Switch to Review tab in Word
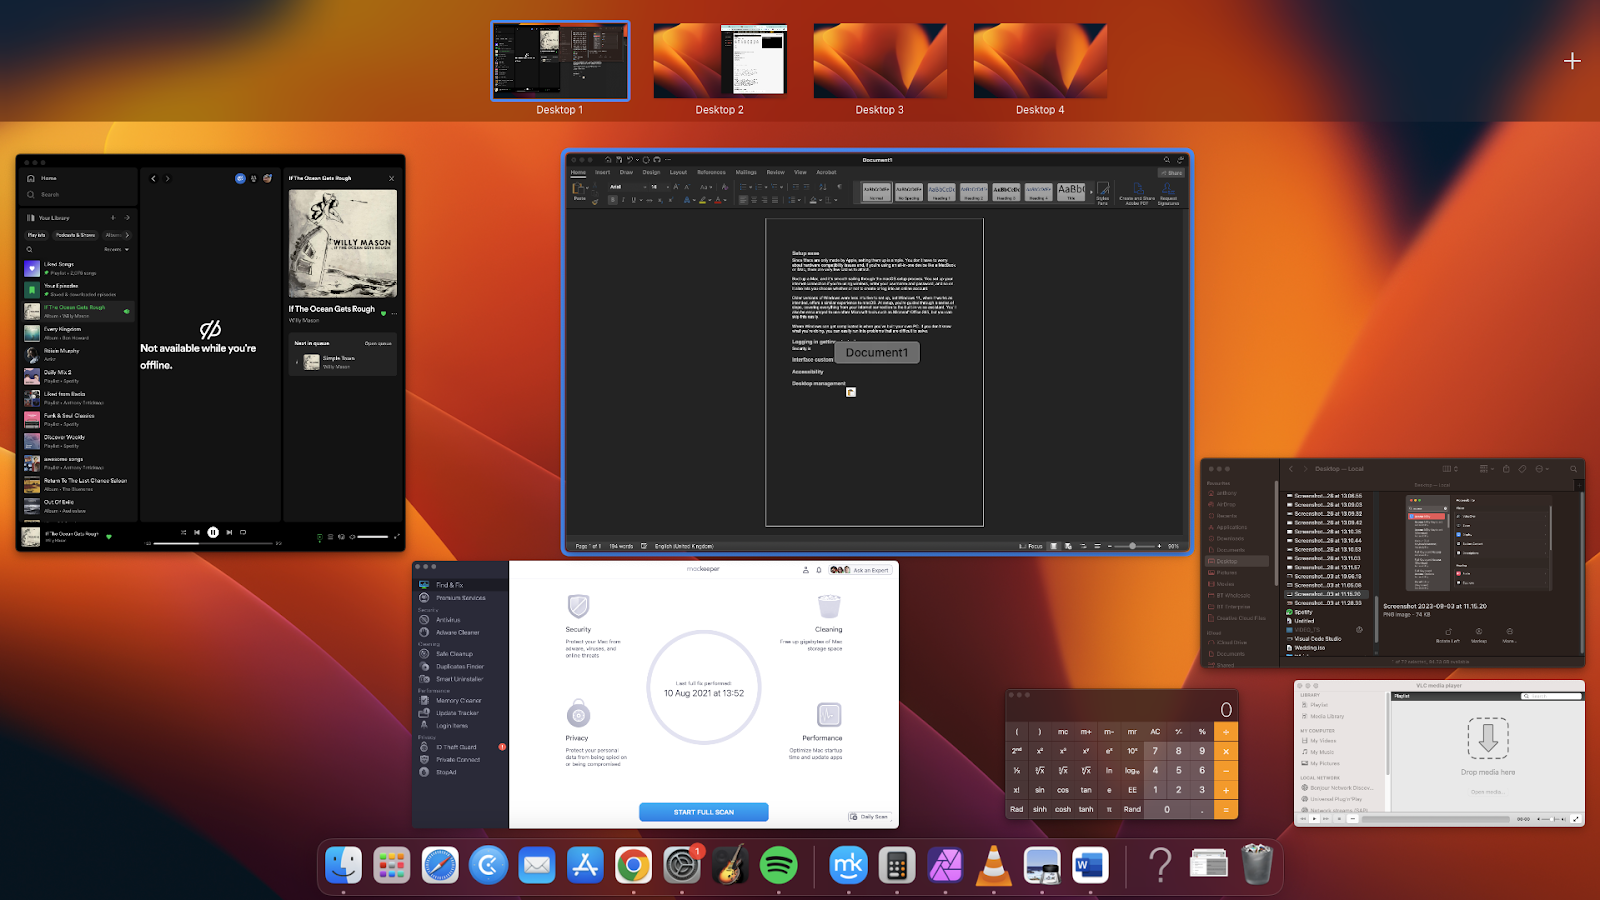Screen dimensions: 1600x900 coord(775,172)
